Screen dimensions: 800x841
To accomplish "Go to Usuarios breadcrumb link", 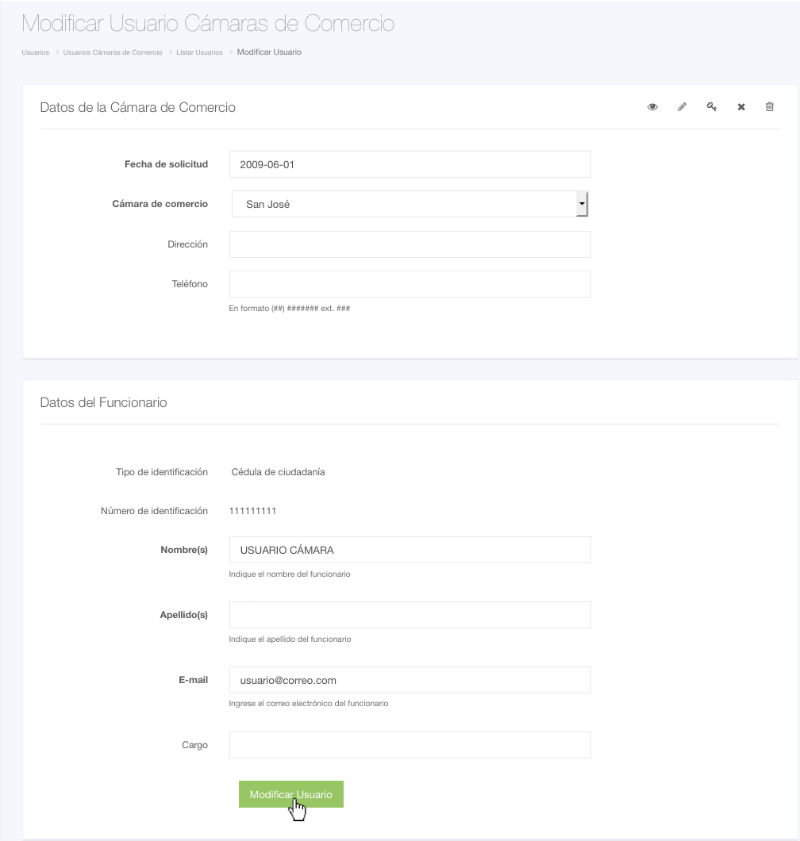I will coord(35,52).
